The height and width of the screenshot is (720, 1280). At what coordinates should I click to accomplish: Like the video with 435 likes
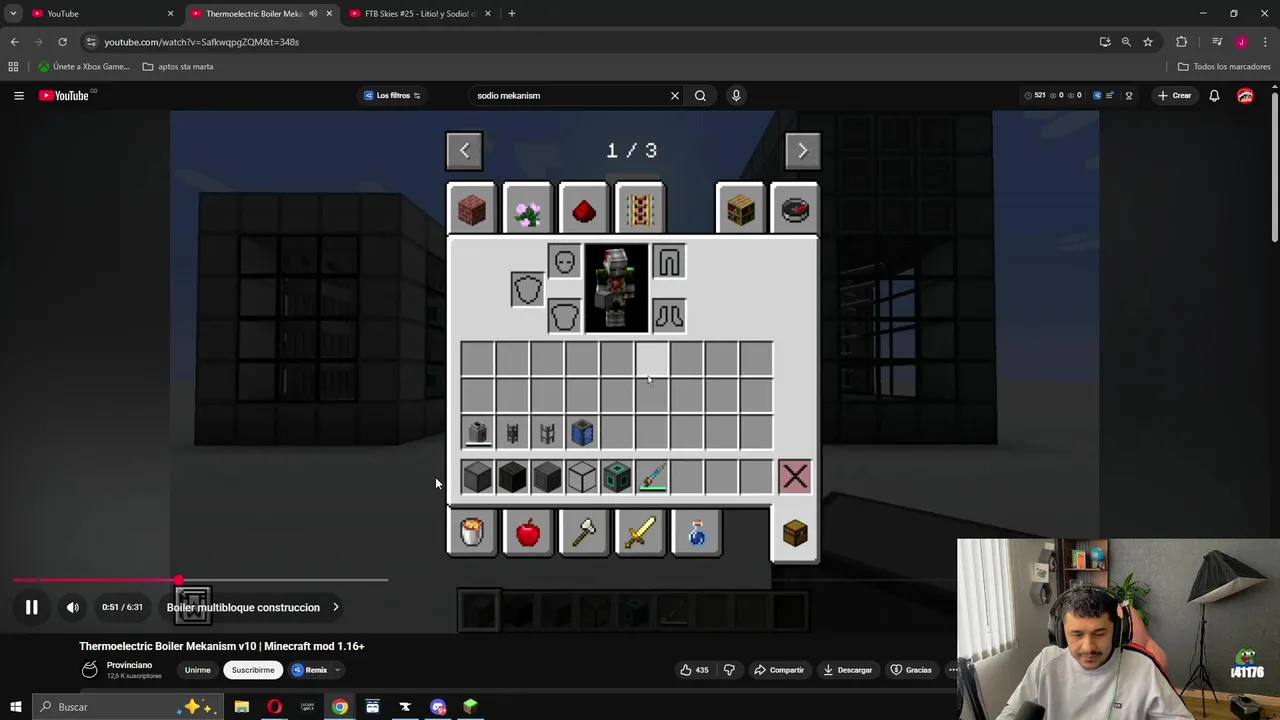[x=694, y=670]
